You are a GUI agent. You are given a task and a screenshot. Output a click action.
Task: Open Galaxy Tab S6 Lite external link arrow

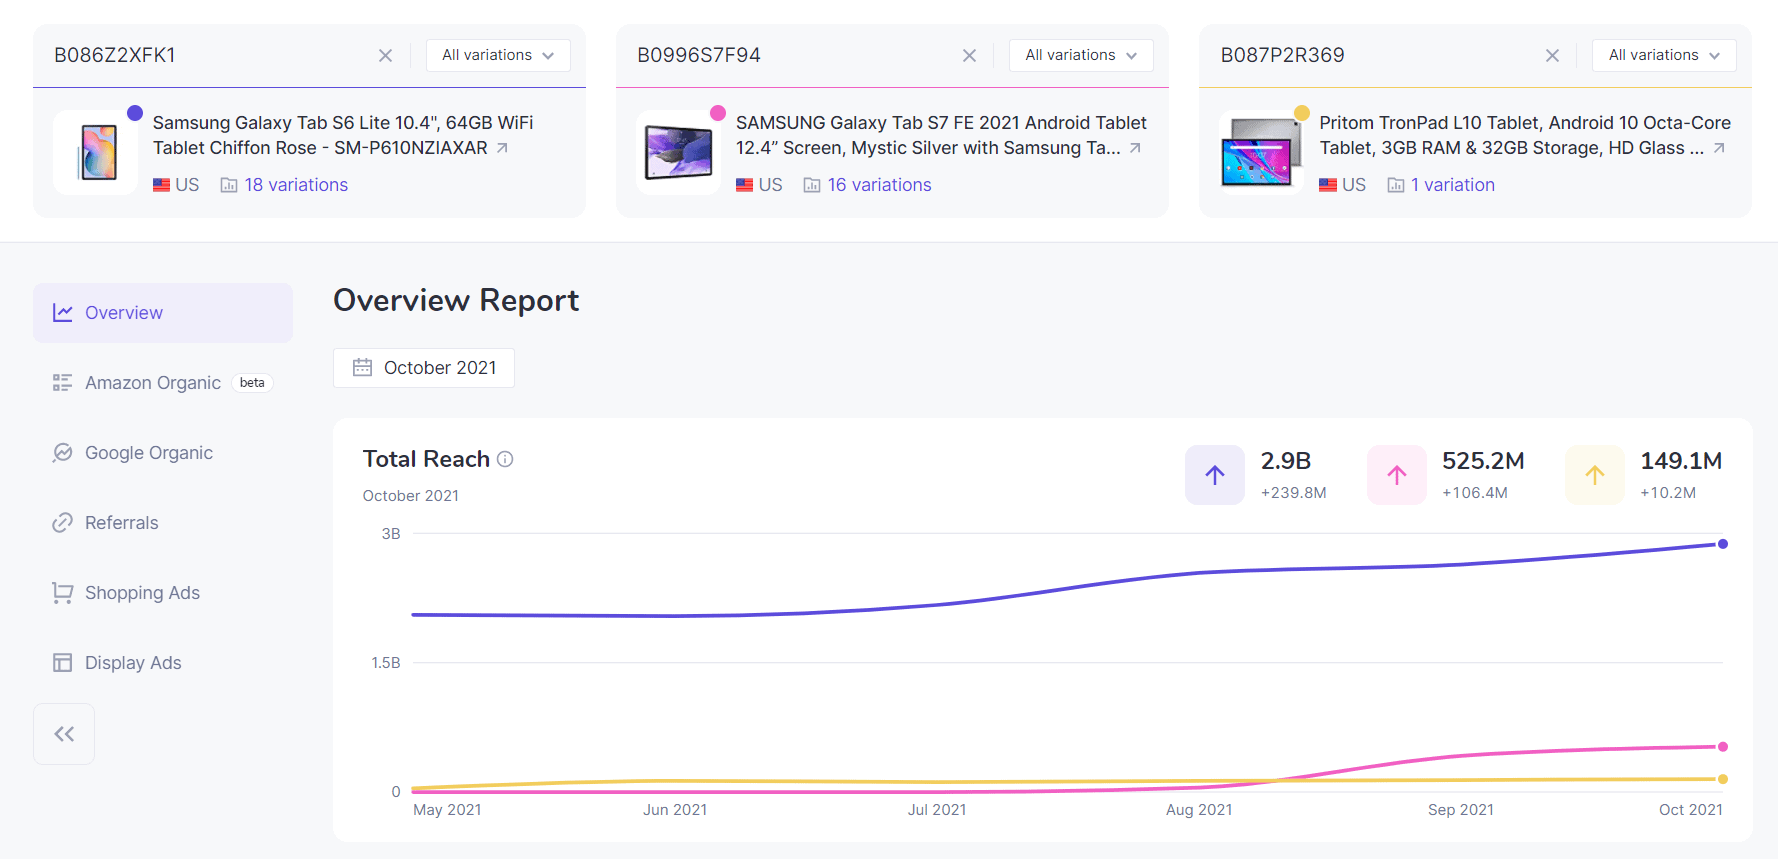pyautogui.click(x=502, y=148)
